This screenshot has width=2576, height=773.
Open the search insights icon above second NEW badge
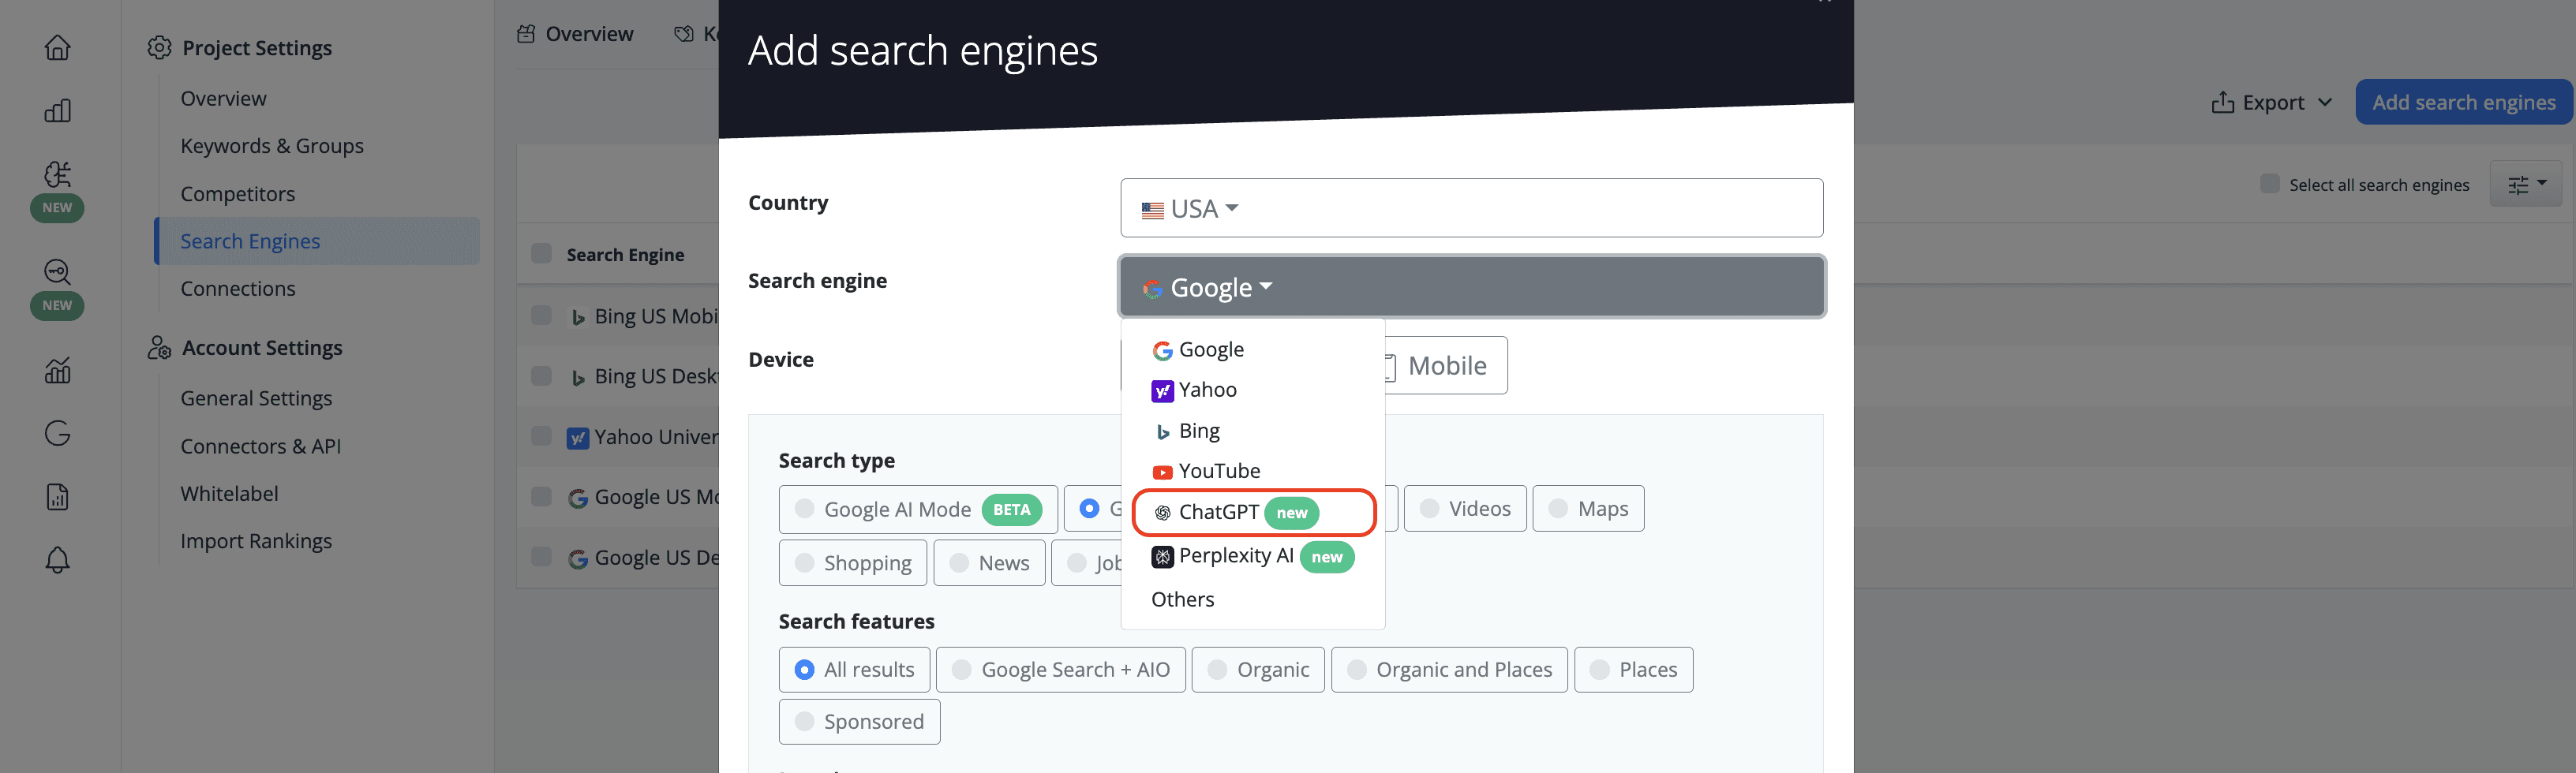[x=57, y=272]
